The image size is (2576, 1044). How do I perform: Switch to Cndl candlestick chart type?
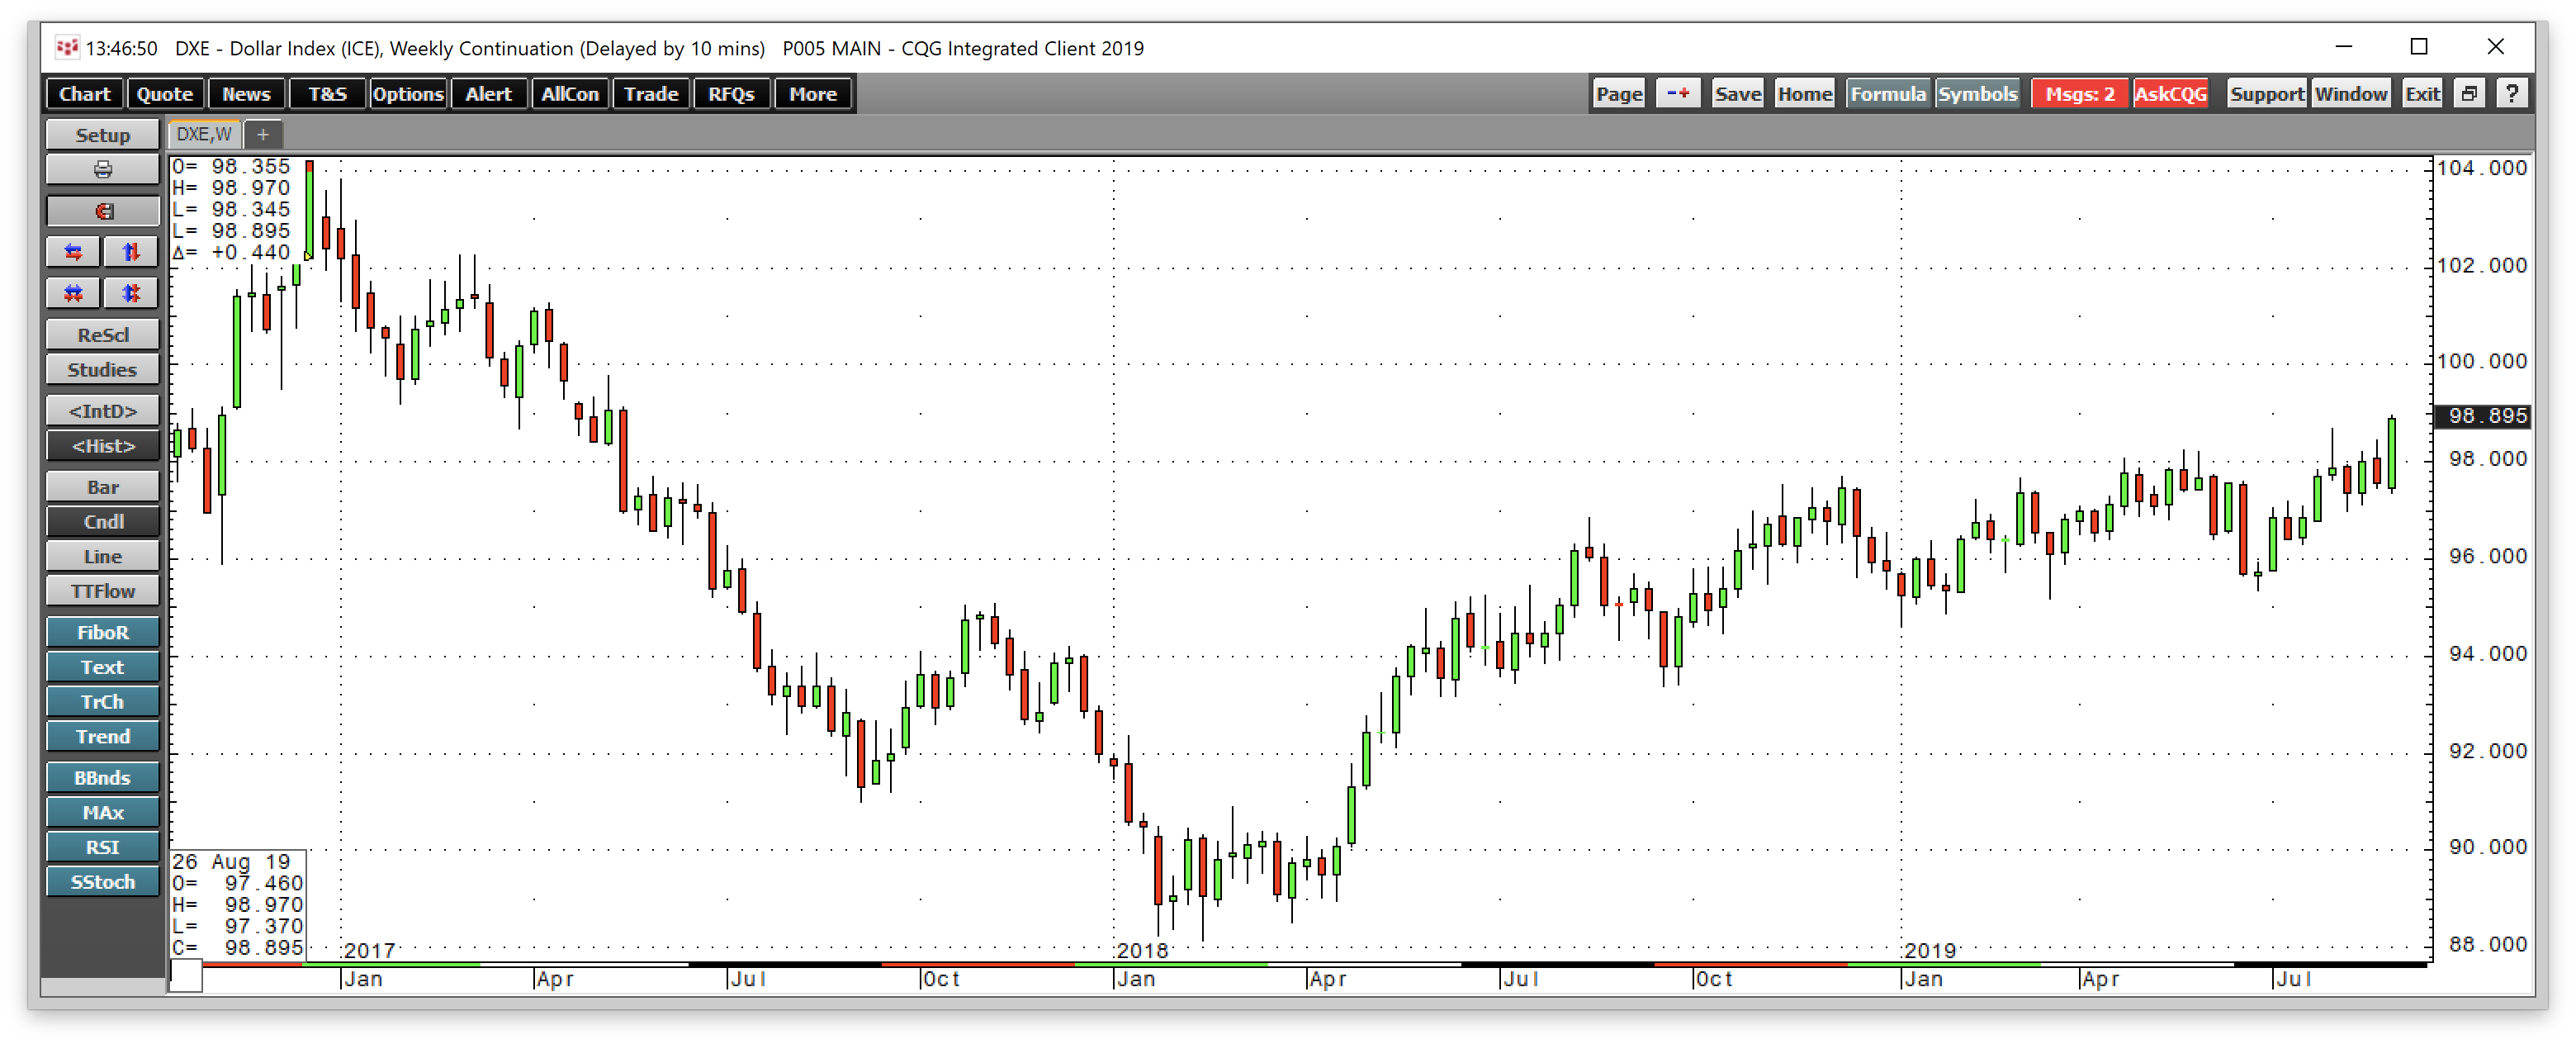coord(102,521)
